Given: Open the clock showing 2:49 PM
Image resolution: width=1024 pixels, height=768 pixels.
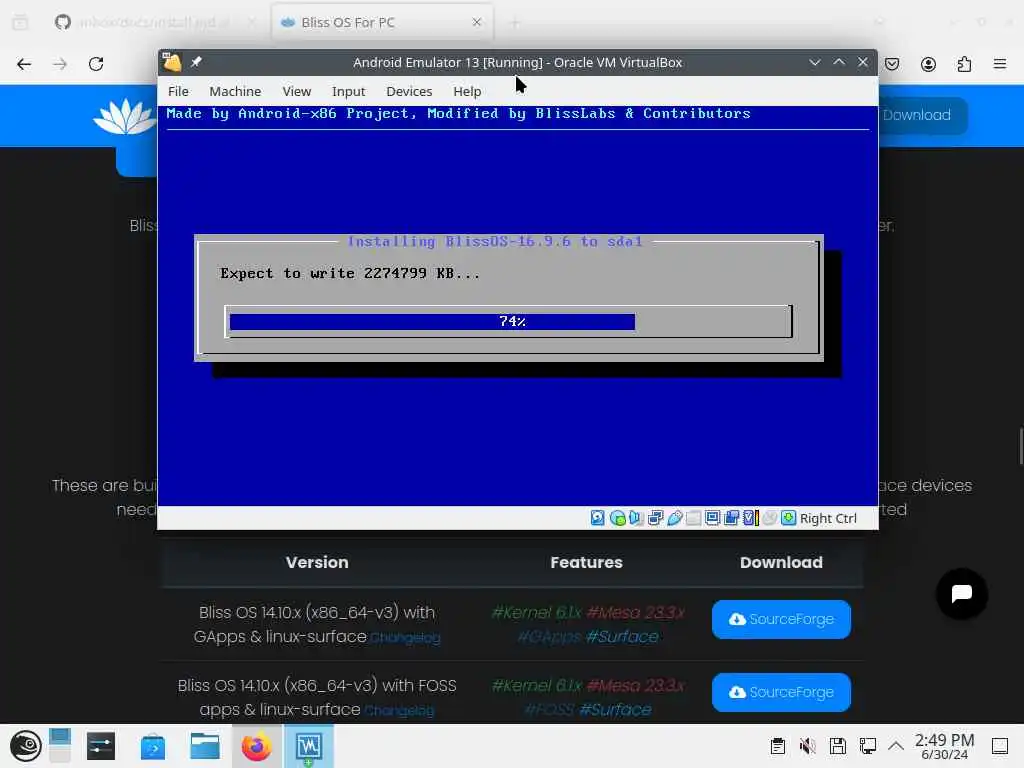Looking at the screenshot, I should pyautogui.click(x=944, y=746).
